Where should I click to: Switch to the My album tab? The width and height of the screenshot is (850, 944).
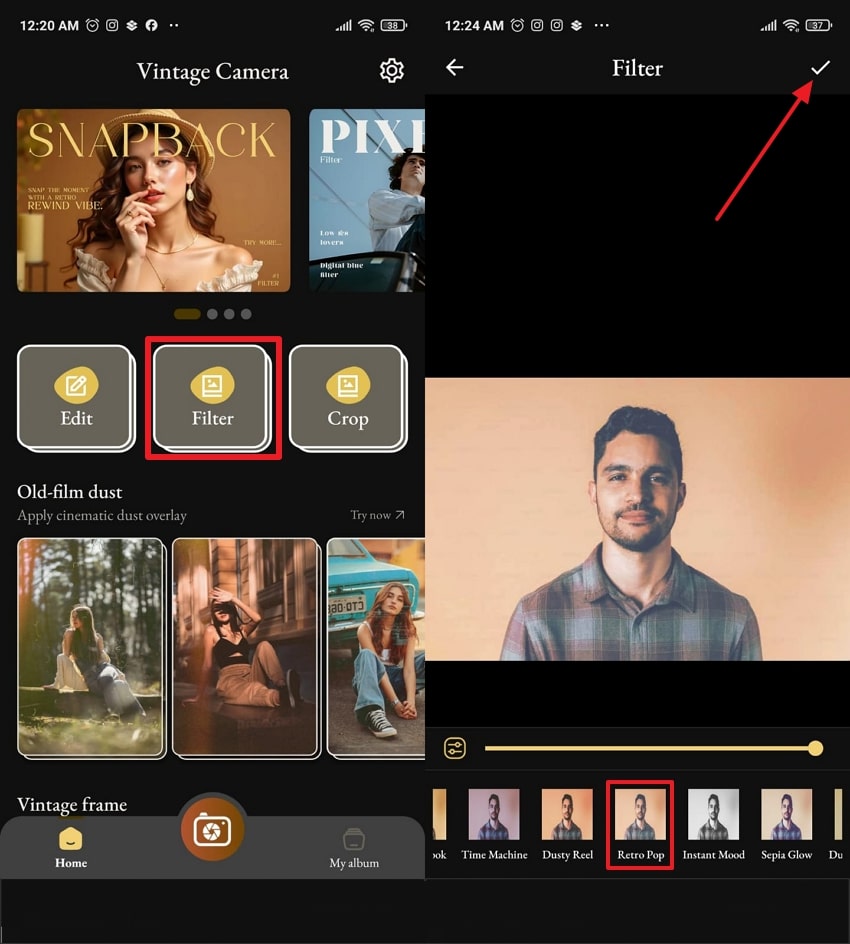tap(354, 848)
